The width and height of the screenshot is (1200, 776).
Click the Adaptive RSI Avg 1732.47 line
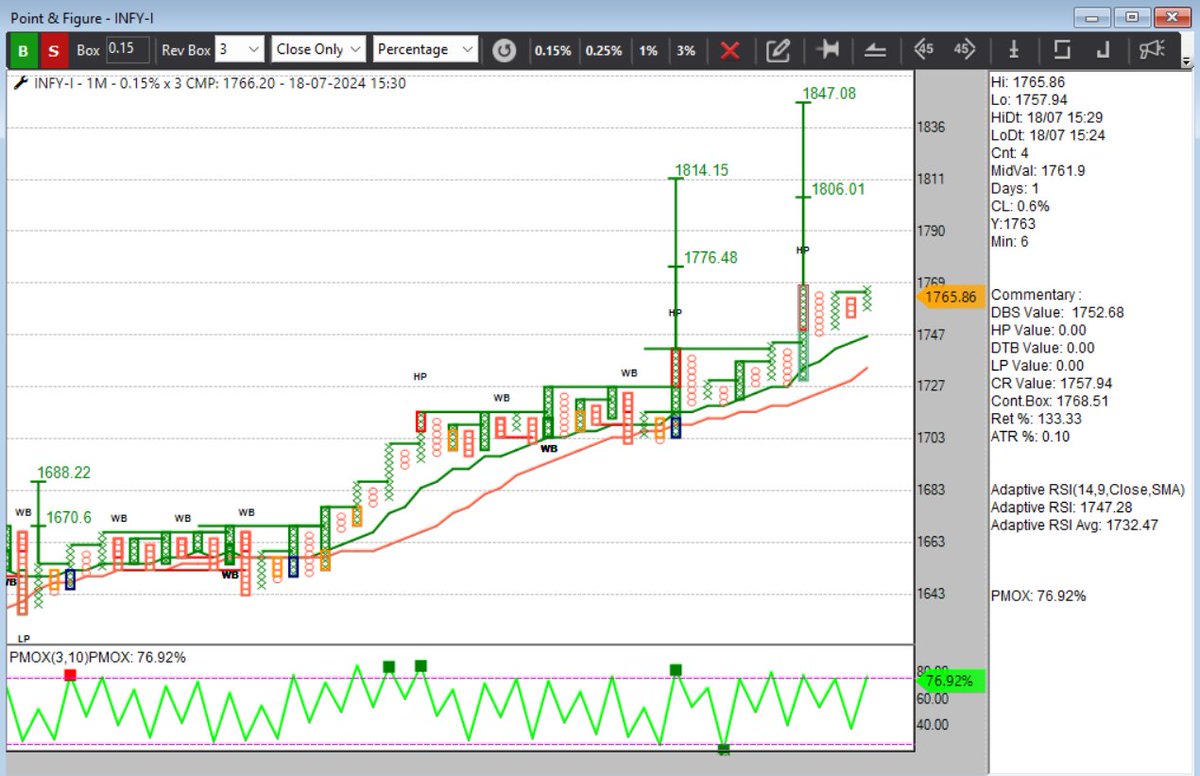tap(1074, 524)
